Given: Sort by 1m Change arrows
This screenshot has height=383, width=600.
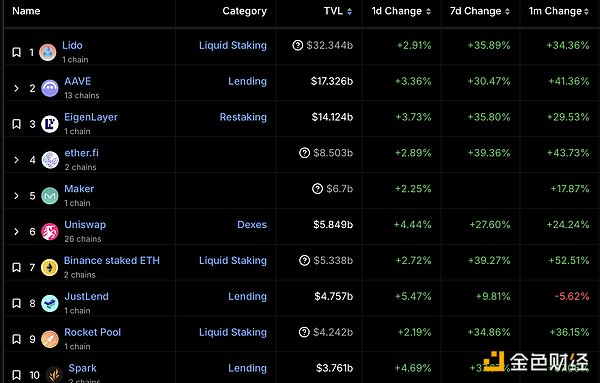Looking at the screenshot, I should [x=586, y=11].
